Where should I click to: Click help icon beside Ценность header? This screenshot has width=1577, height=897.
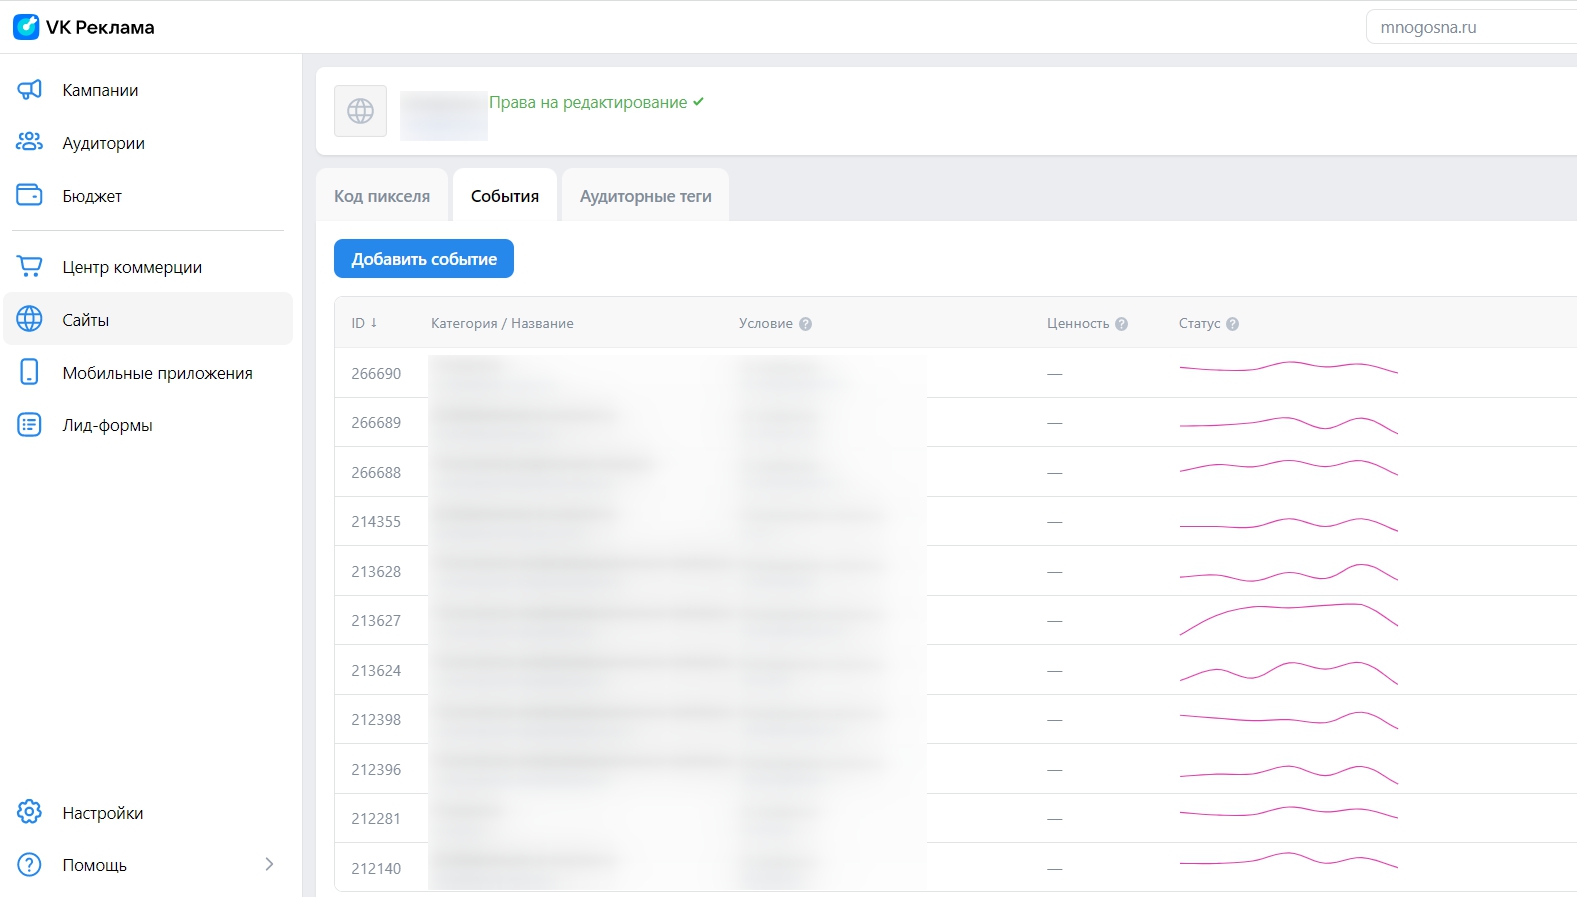point(1121,324)
